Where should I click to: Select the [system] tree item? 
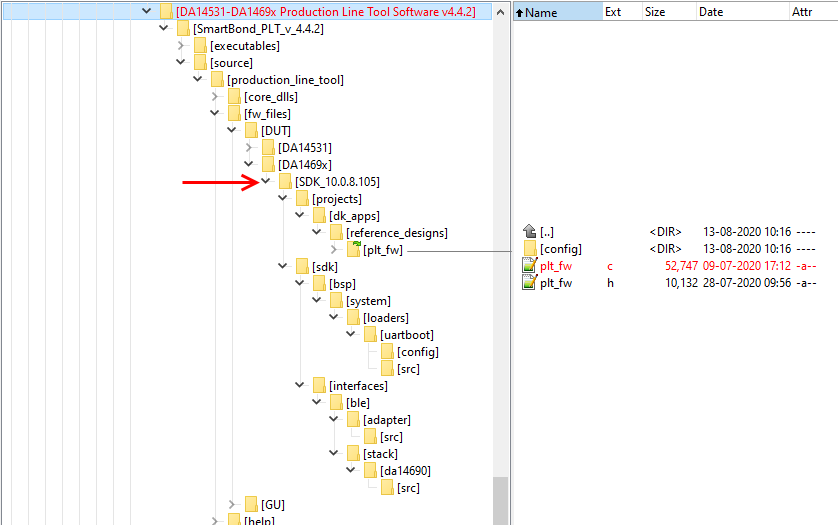point(368,301)
